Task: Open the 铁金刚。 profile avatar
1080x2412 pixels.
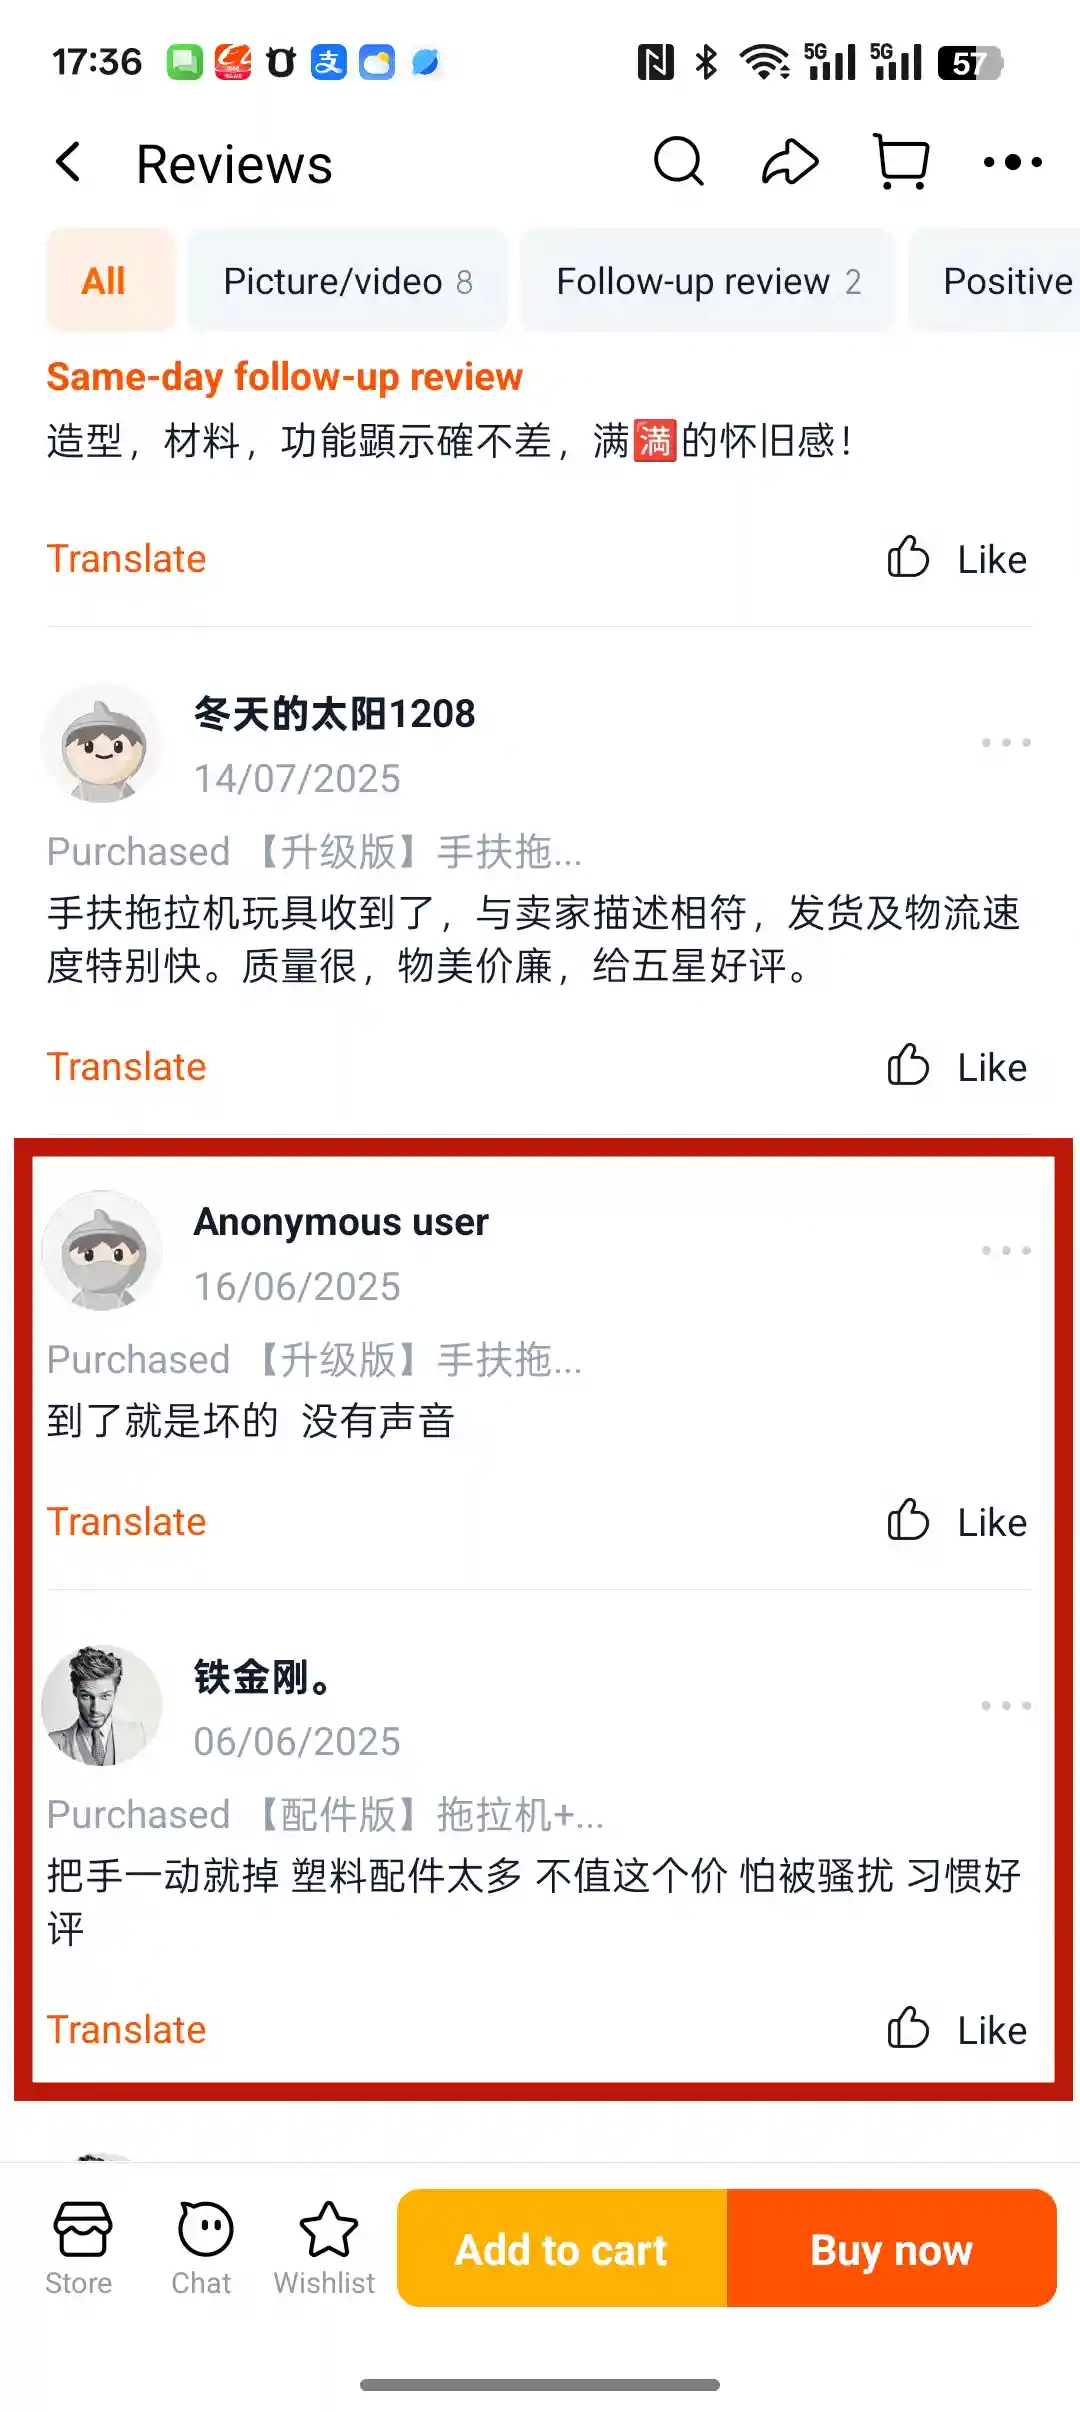Action: [x=102, y=1706]
